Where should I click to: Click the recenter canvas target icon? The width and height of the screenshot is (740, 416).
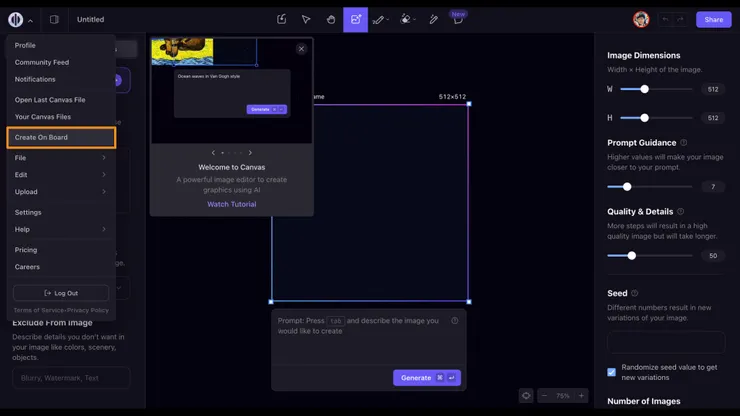point(526,396)
